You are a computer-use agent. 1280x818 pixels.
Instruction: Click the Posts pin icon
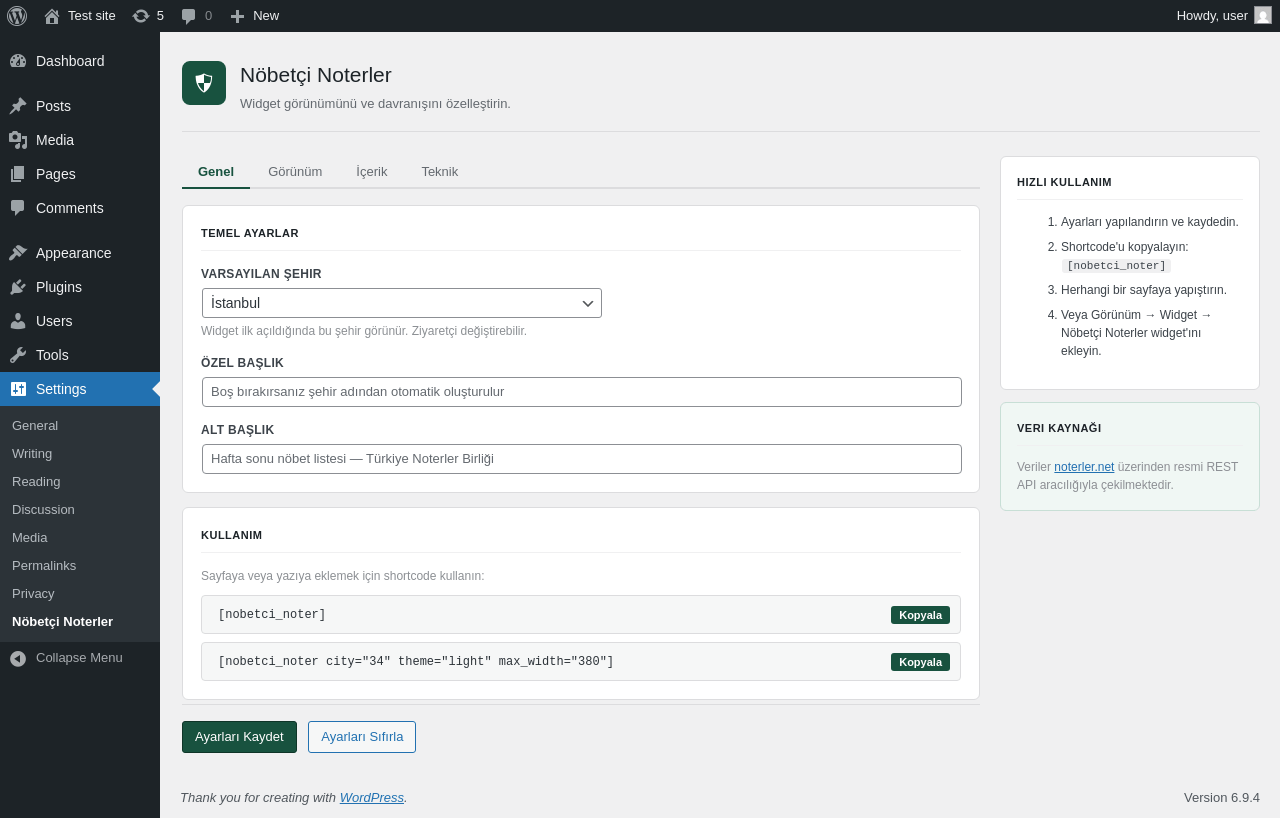click(18, 106)
